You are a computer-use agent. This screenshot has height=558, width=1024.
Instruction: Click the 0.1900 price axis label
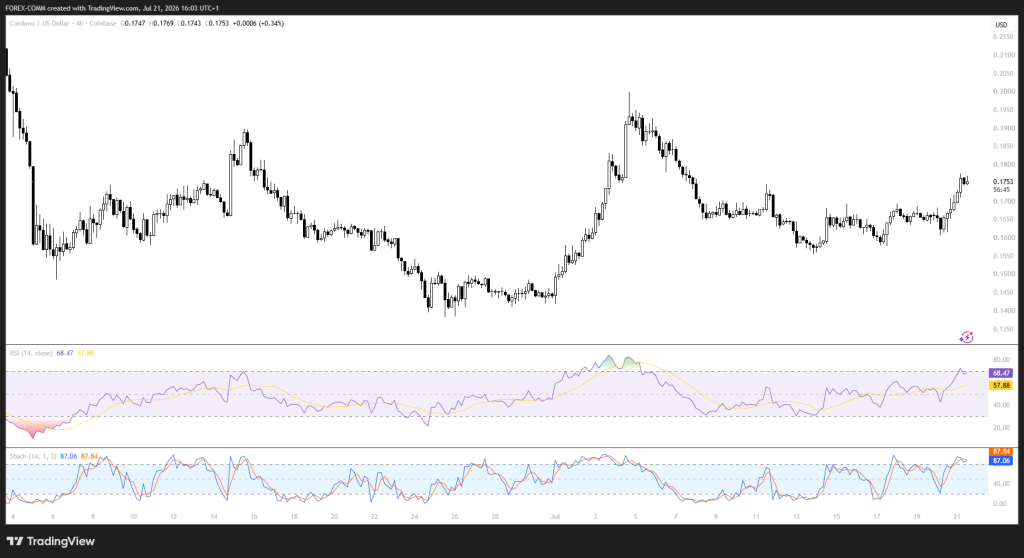1003,128
